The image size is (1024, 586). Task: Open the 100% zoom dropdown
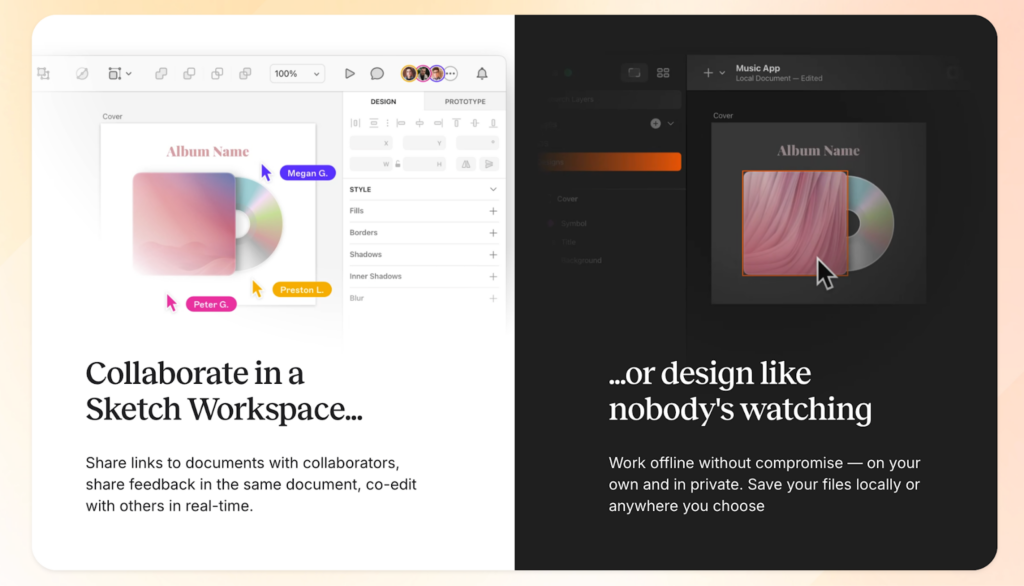298,74
